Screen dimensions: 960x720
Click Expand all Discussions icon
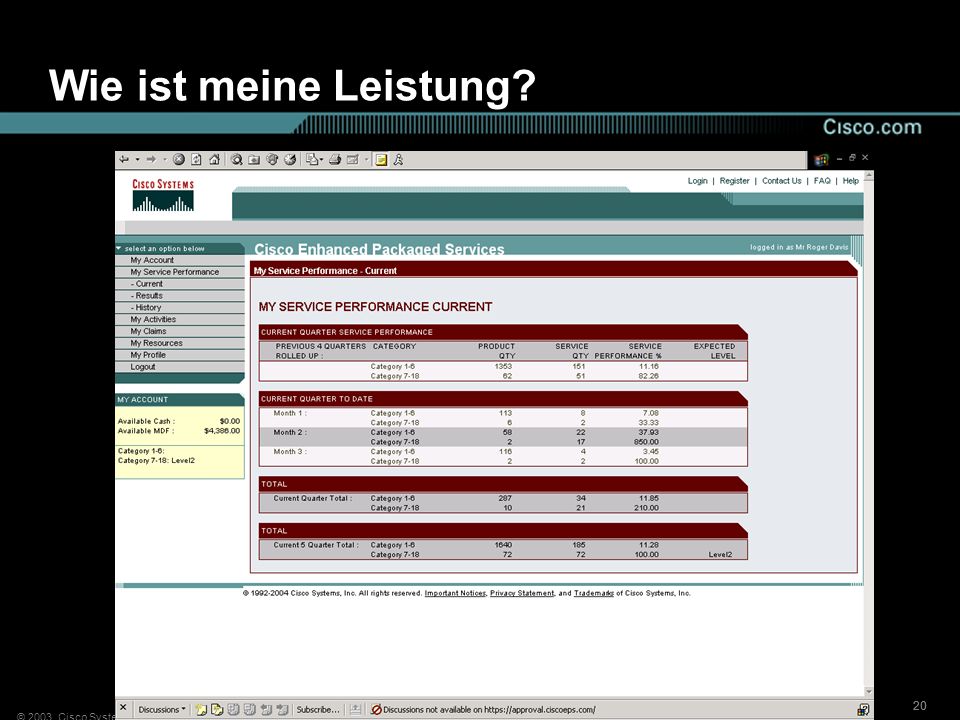233,710
